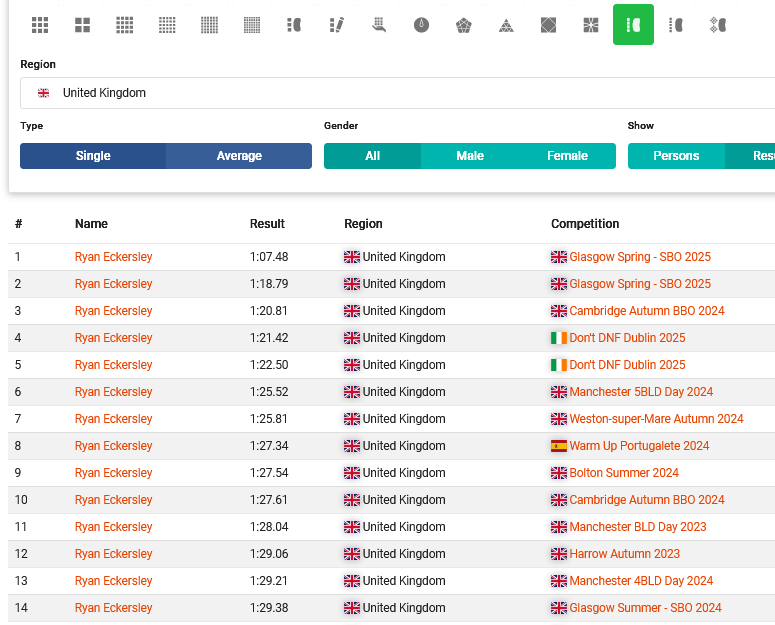
Task: Open Harrow Autumn 2023 competition
Action: (624, 554)
